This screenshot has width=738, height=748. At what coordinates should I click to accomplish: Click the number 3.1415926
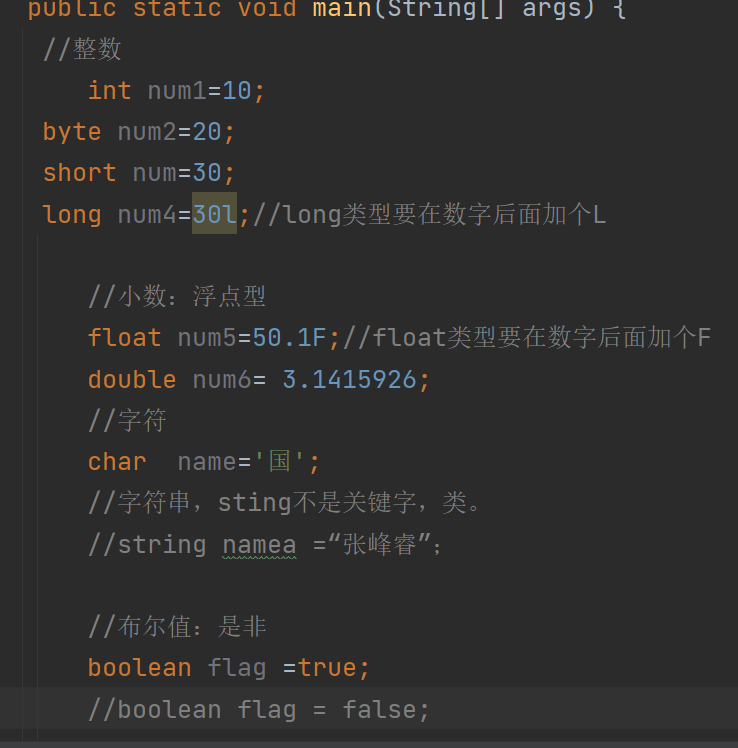(351, 379)
